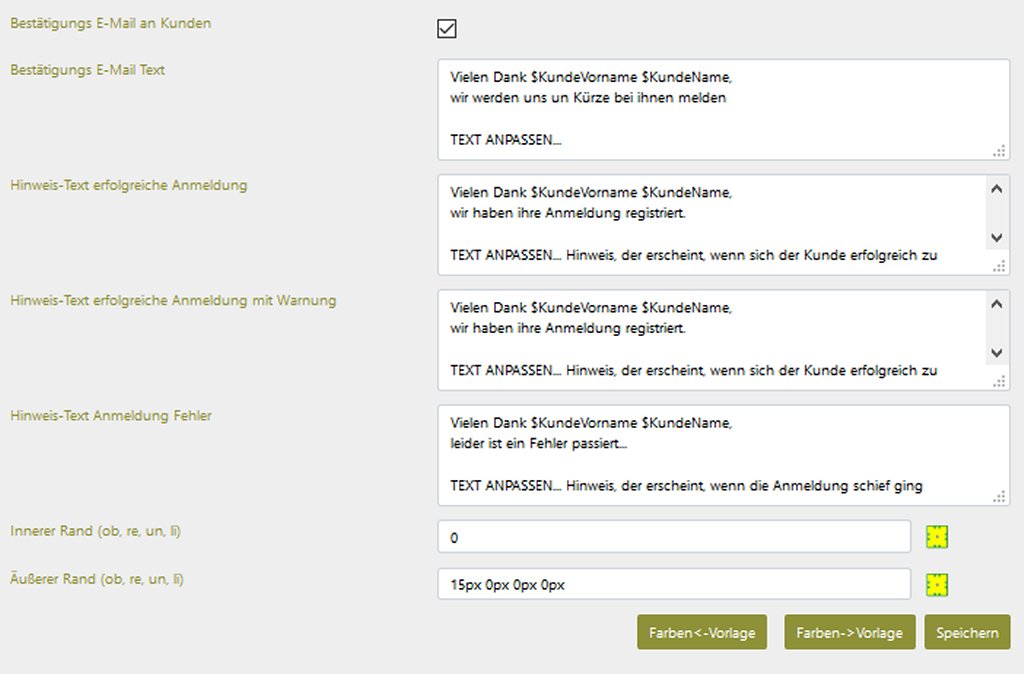Focus the Innerer Rand input field

click(673, 537)
